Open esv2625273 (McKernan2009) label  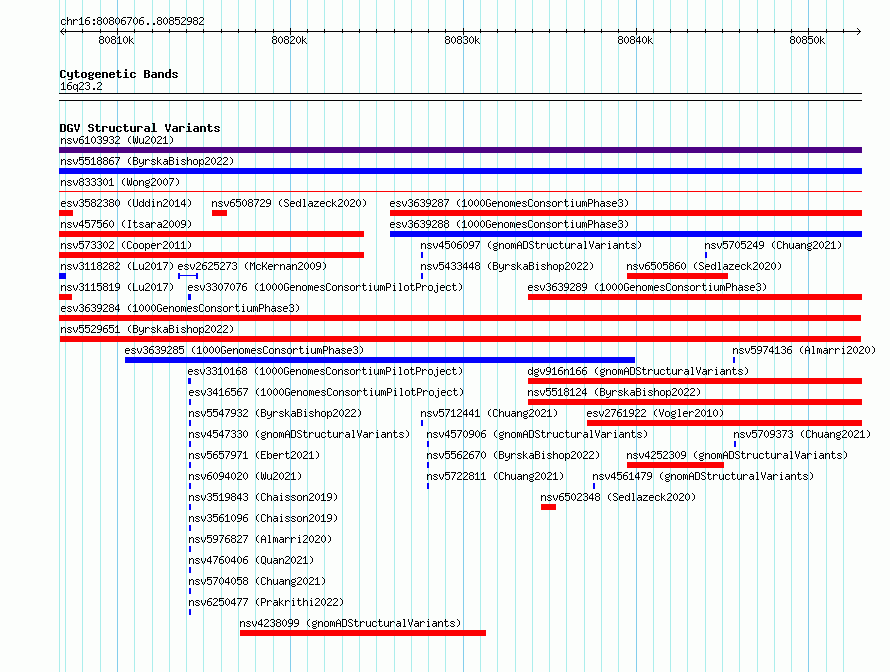coord(252,266)
